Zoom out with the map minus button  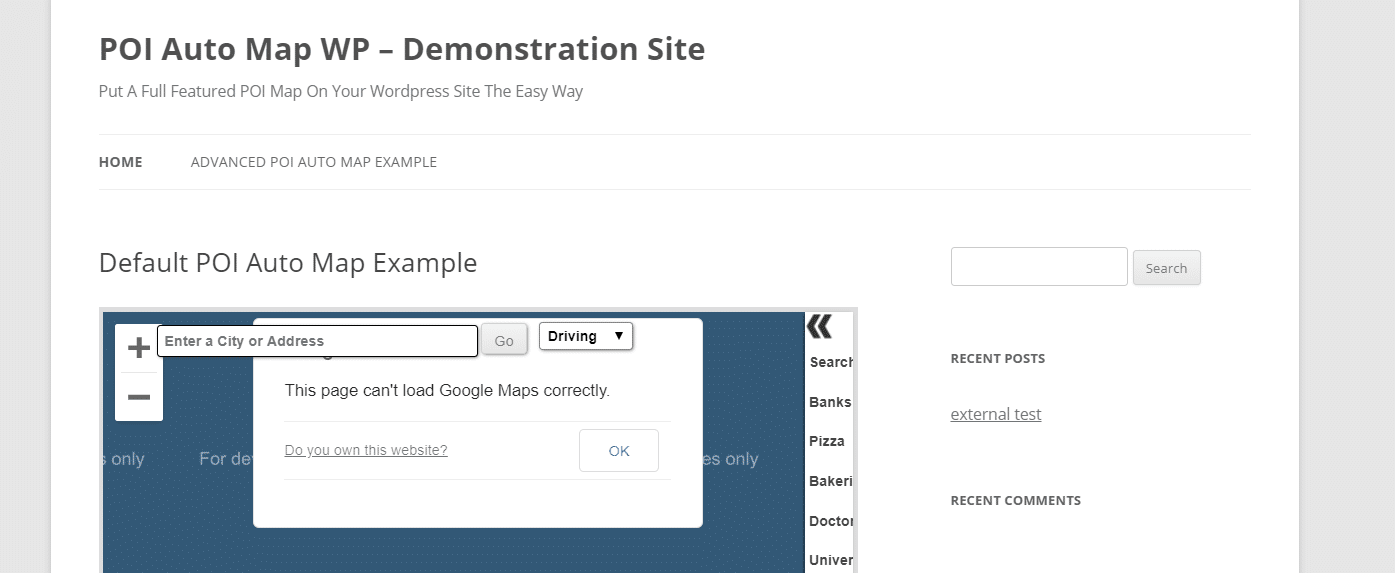click(139, 397)
